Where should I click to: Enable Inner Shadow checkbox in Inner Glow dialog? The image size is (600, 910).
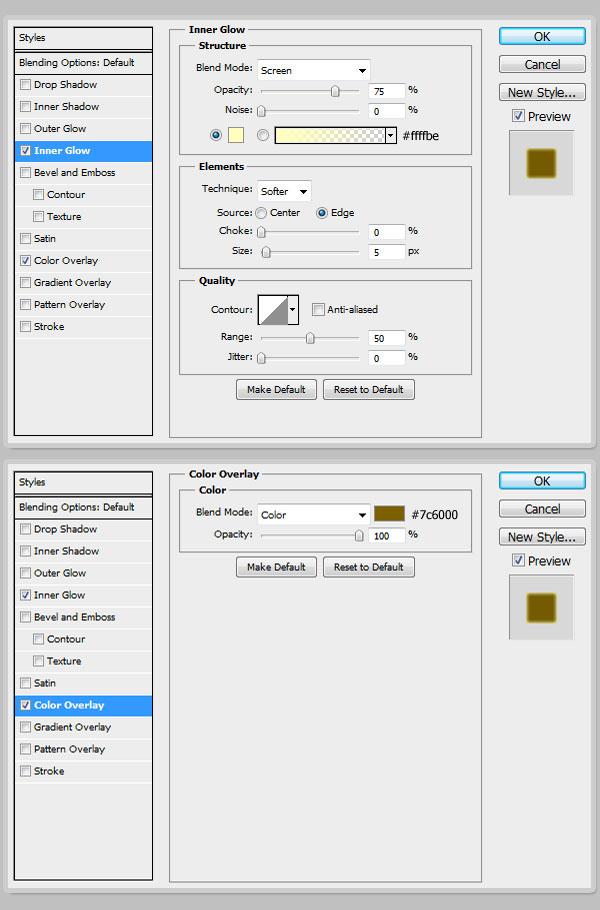(26, 107)
